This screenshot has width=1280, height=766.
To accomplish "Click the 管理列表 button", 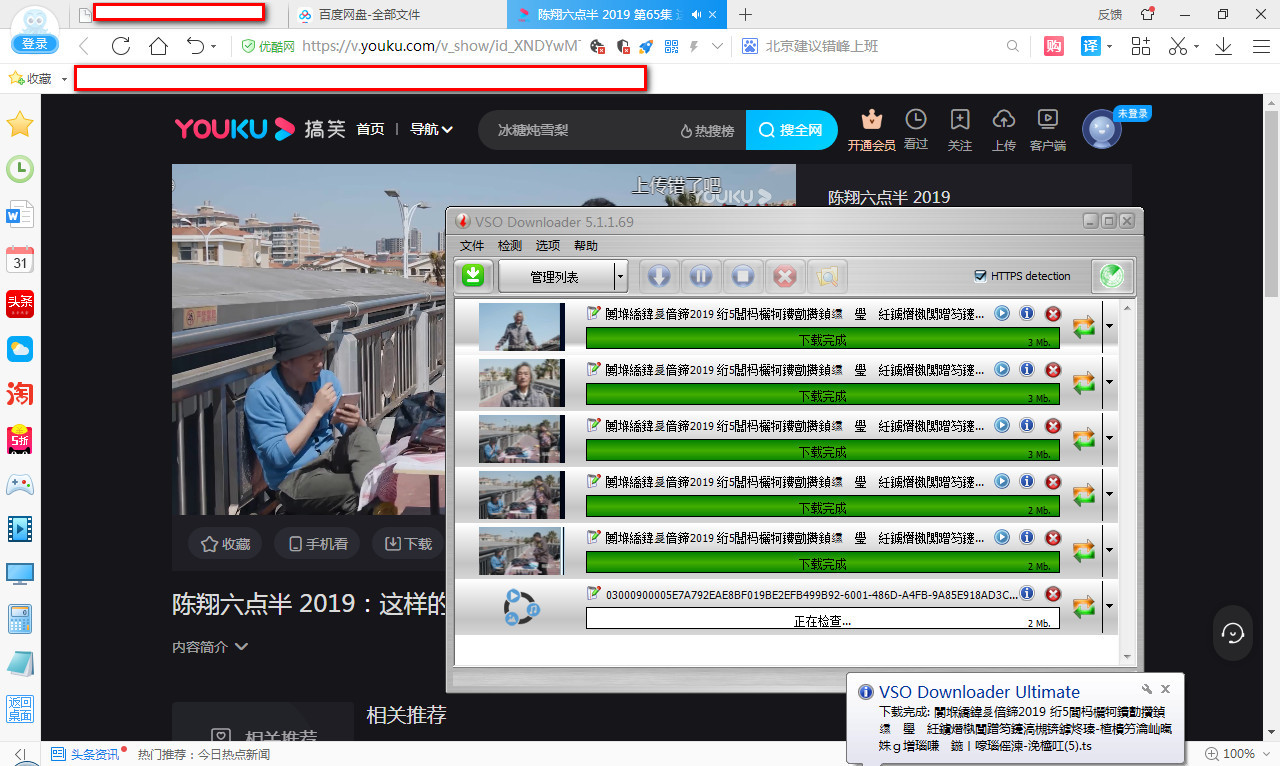I will 555,277.
